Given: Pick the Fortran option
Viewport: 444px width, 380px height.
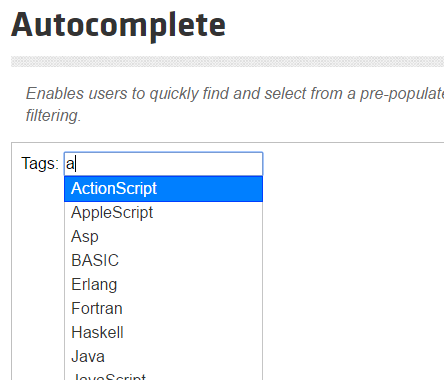Looking at the screenshot, I should click(163, 309).
